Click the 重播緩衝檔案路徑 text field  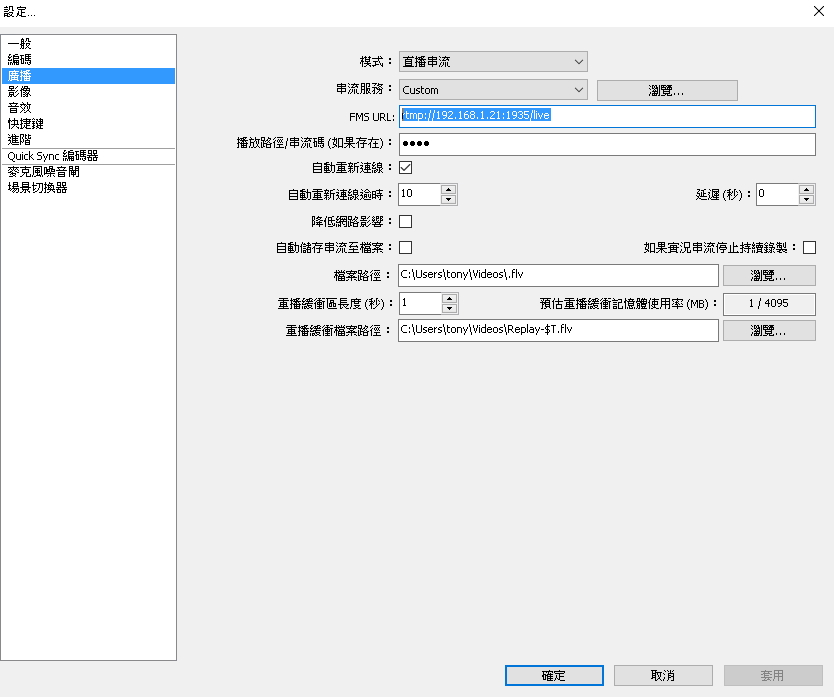pyautogui.click(x=558, y=330)
